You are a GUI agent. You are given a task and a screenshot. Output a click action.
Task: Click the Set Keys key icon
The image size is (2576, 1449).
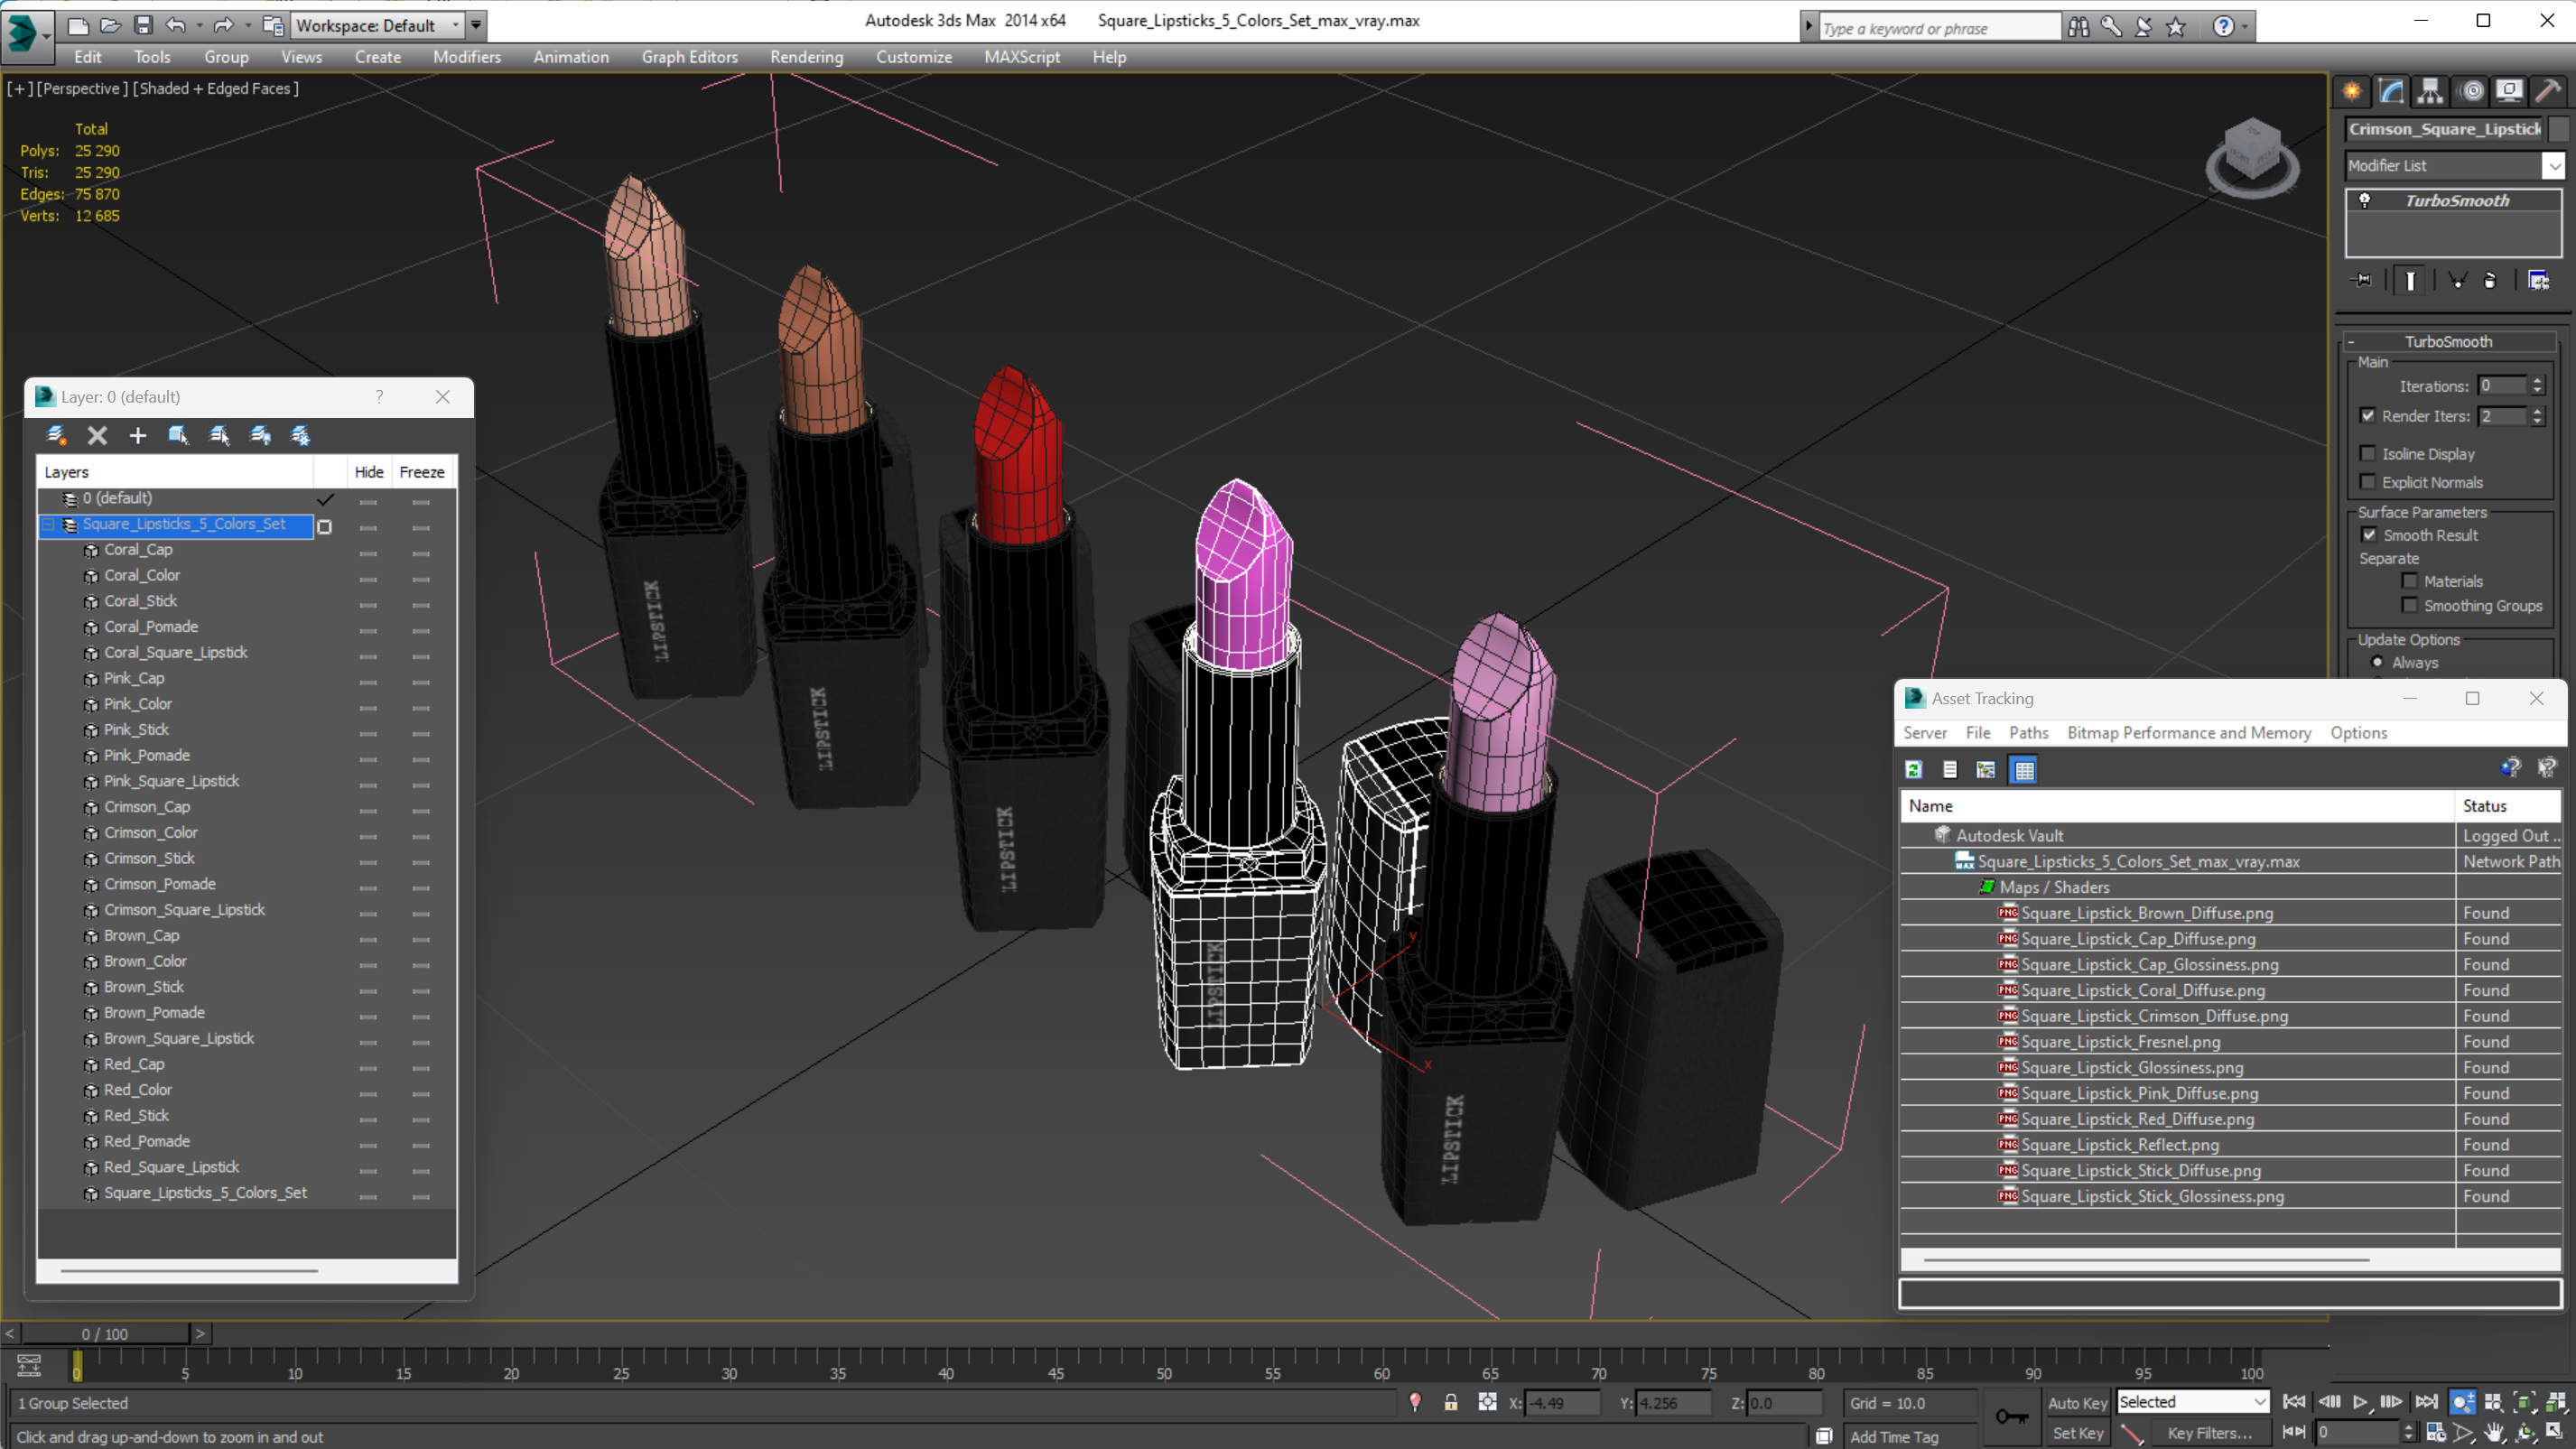point(2011,1416)
